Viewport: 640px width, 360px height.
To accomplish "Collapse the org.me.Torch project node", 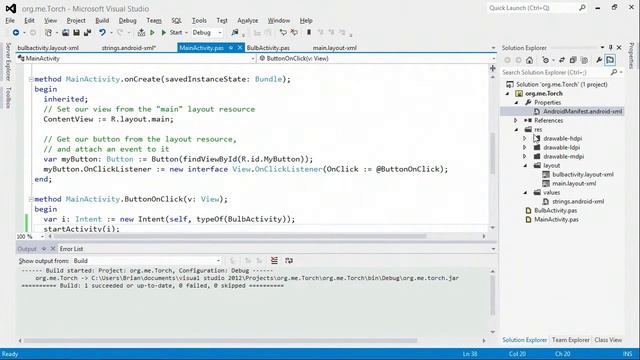I will point(508,93).
